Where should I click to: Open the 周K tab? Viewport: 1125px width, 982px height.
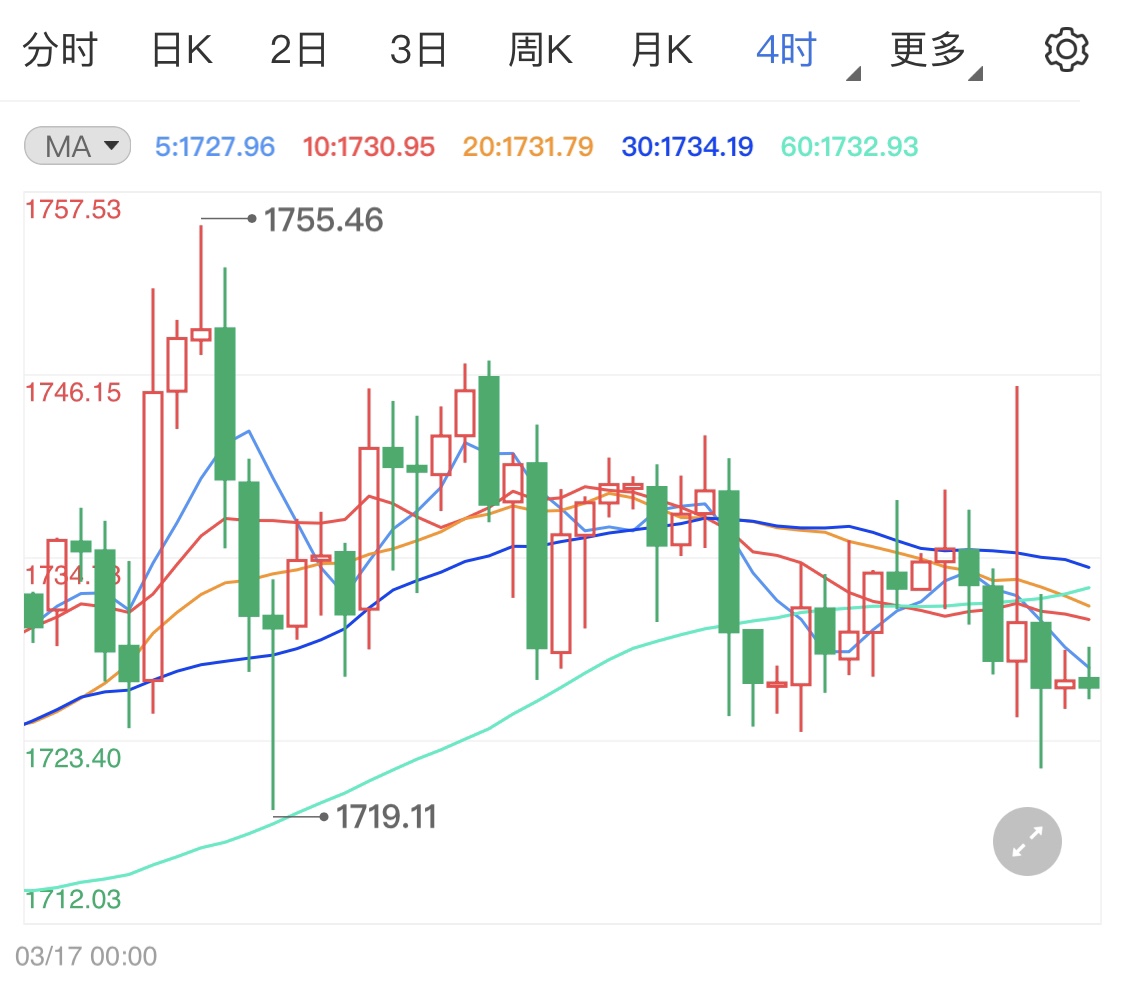pos(540,50)
